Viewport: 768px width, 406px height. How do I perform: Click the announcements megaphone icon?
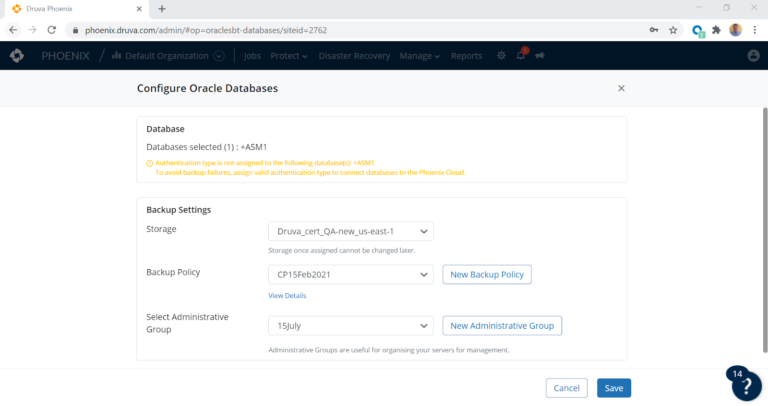tap(539, 56)
